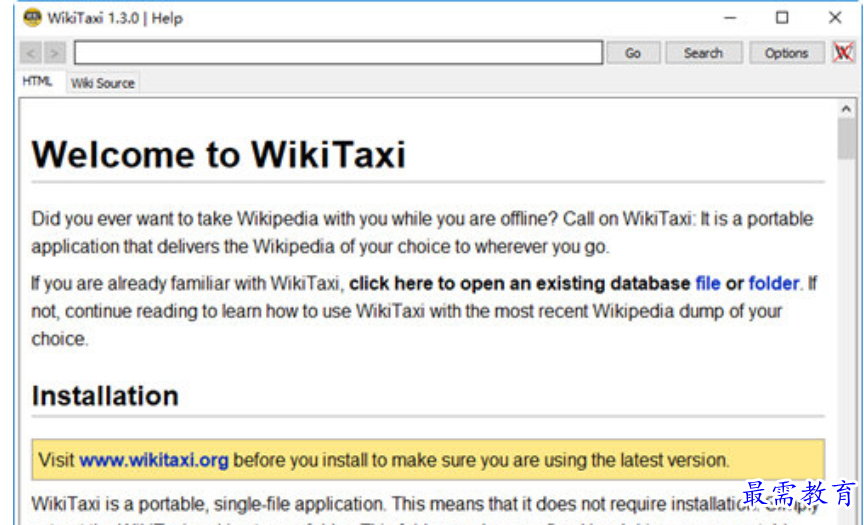
Task: Visit the www.wikitaxi.org link
Action: tap(154, 460)
